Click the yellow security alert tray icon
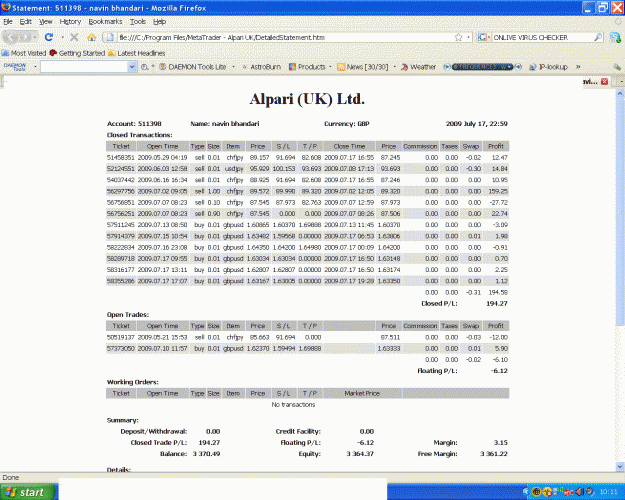The width and height of the screenshot is (625, 500). (x=547, y=492)
